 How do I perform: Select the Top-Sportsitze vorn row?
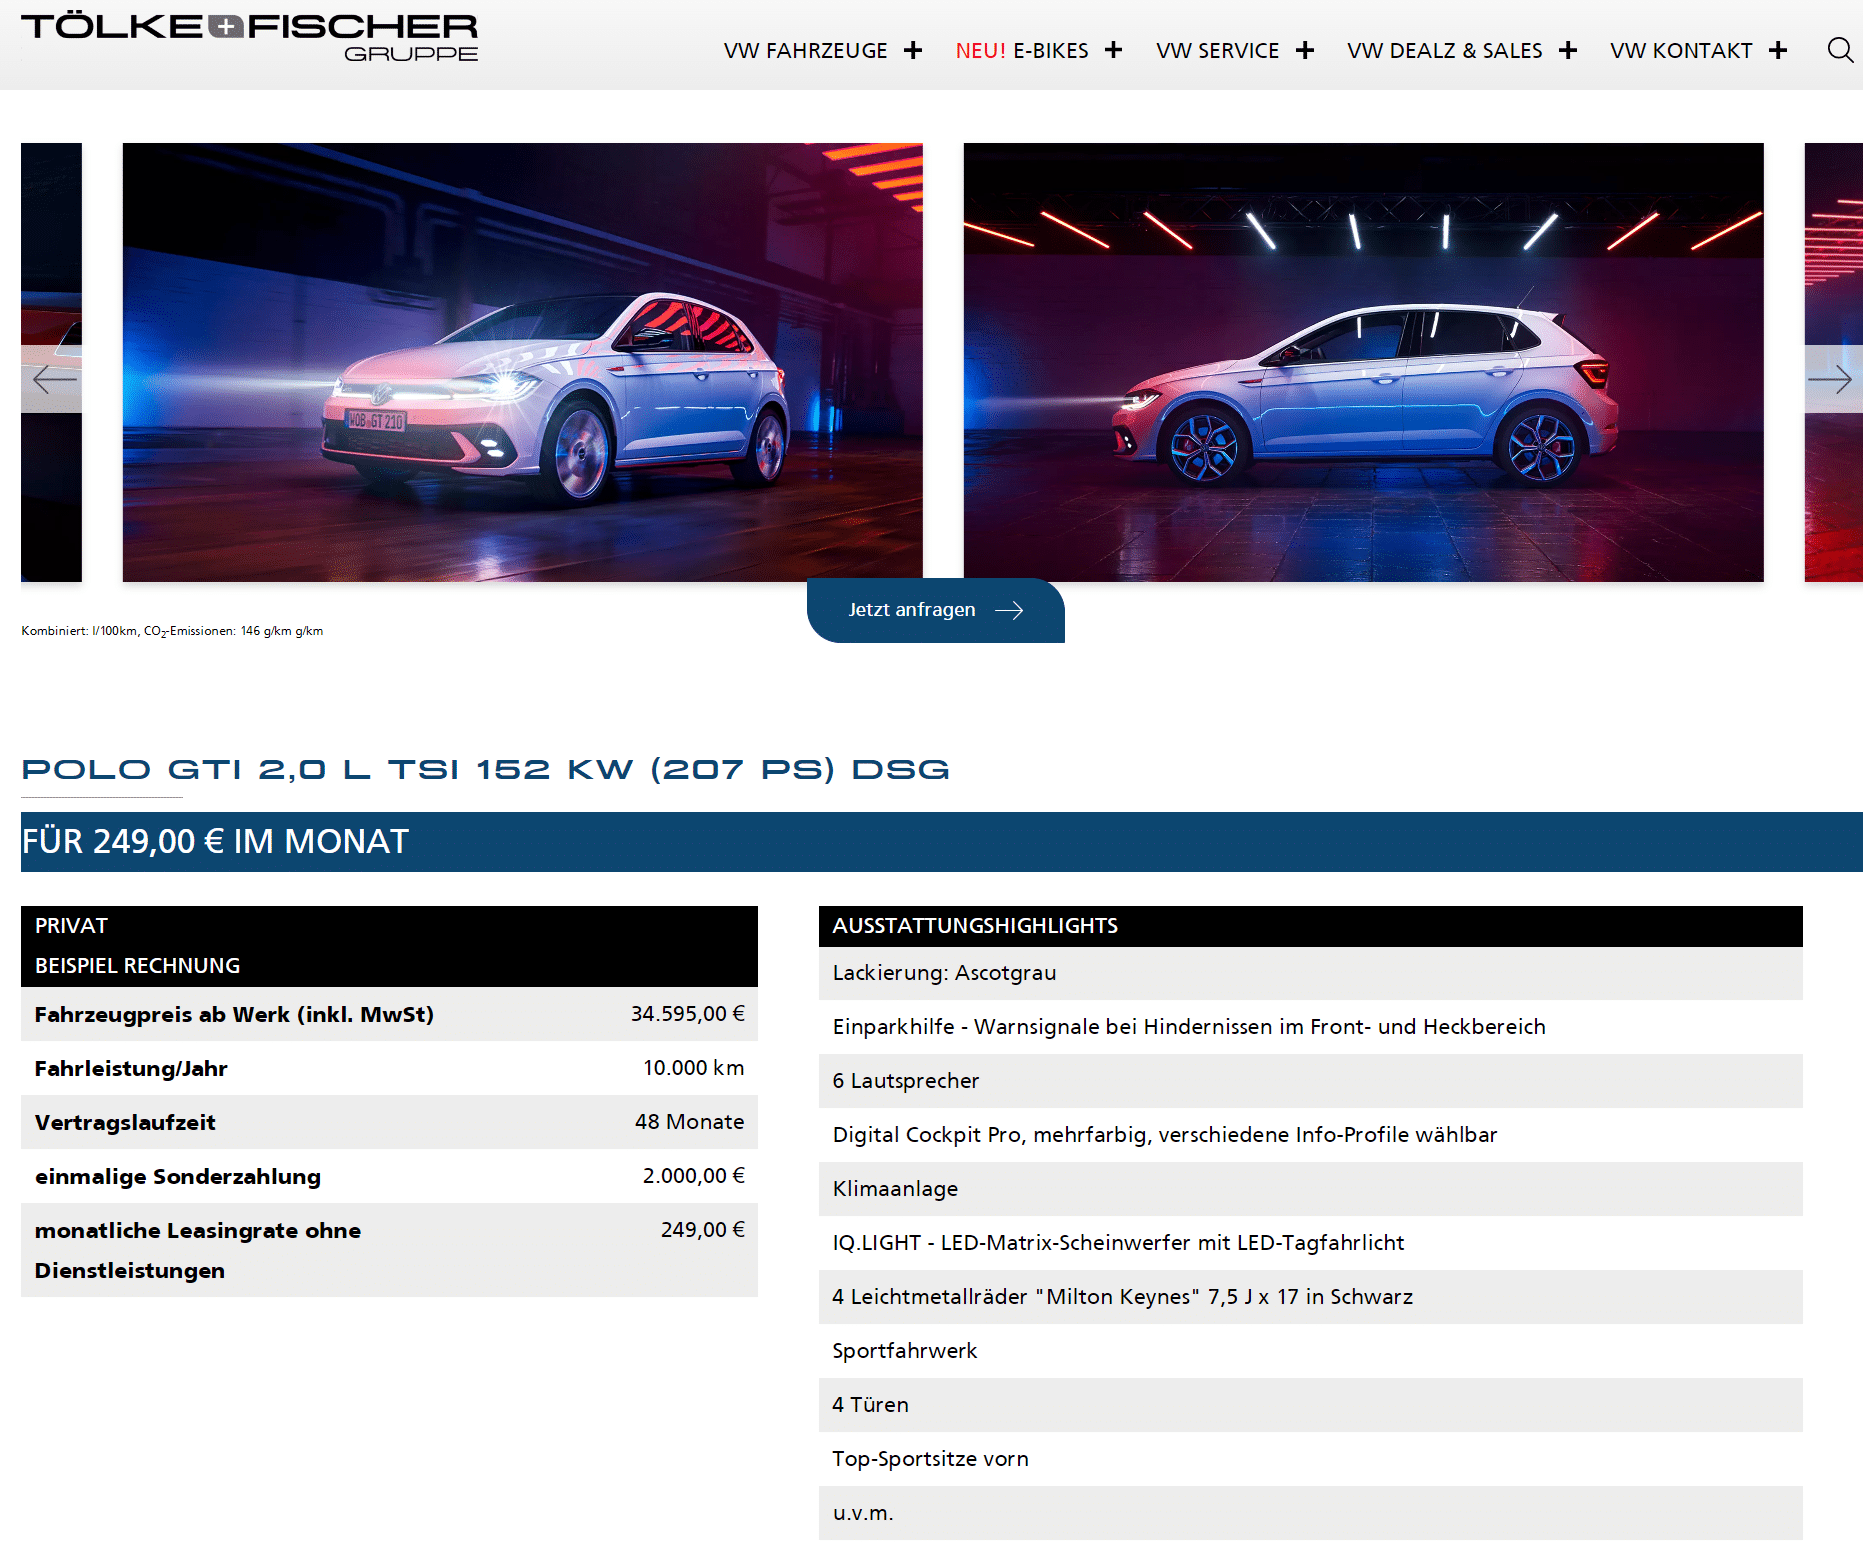pos(1311,1459)
